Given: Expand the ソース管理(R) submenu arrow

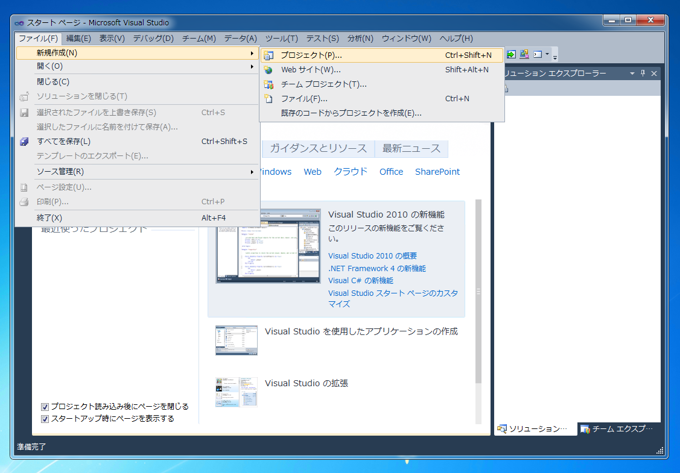Looking at the screenshot, I should [252, 172].
